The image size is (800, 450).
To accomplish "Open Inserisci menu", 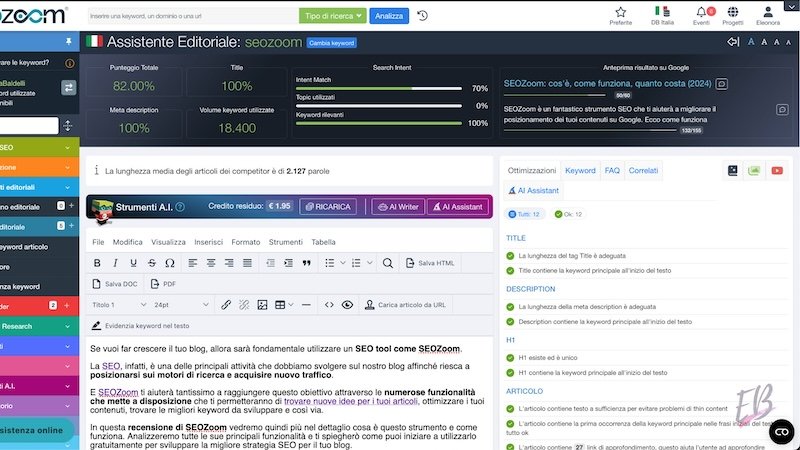I will pos(208,242).
